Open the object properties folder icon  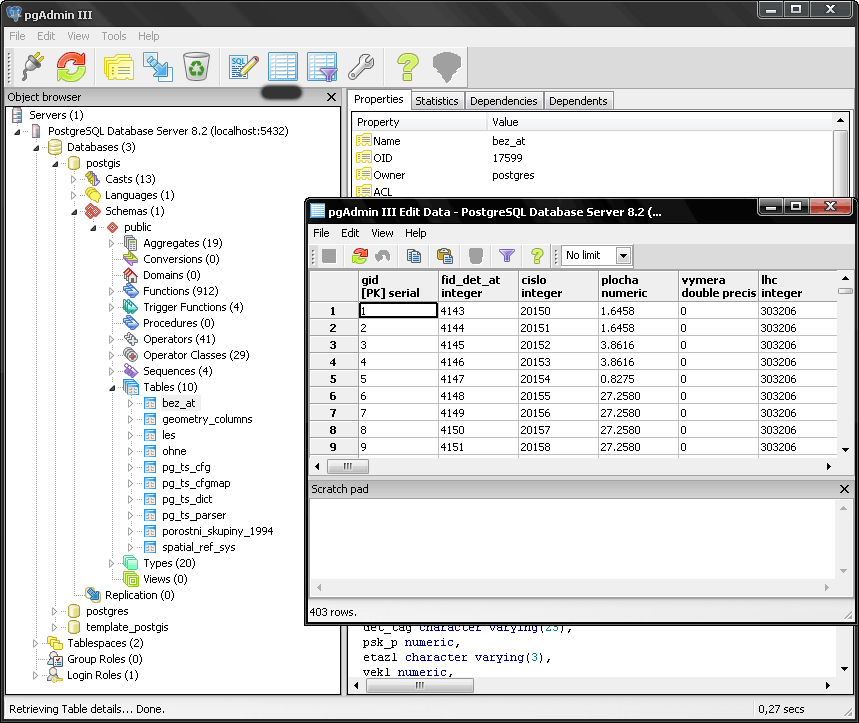(x=118, y=67)
